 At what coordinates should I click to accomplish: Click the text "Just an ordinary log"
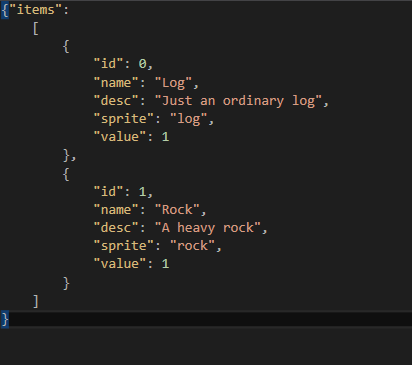click(x=238, y=101)
